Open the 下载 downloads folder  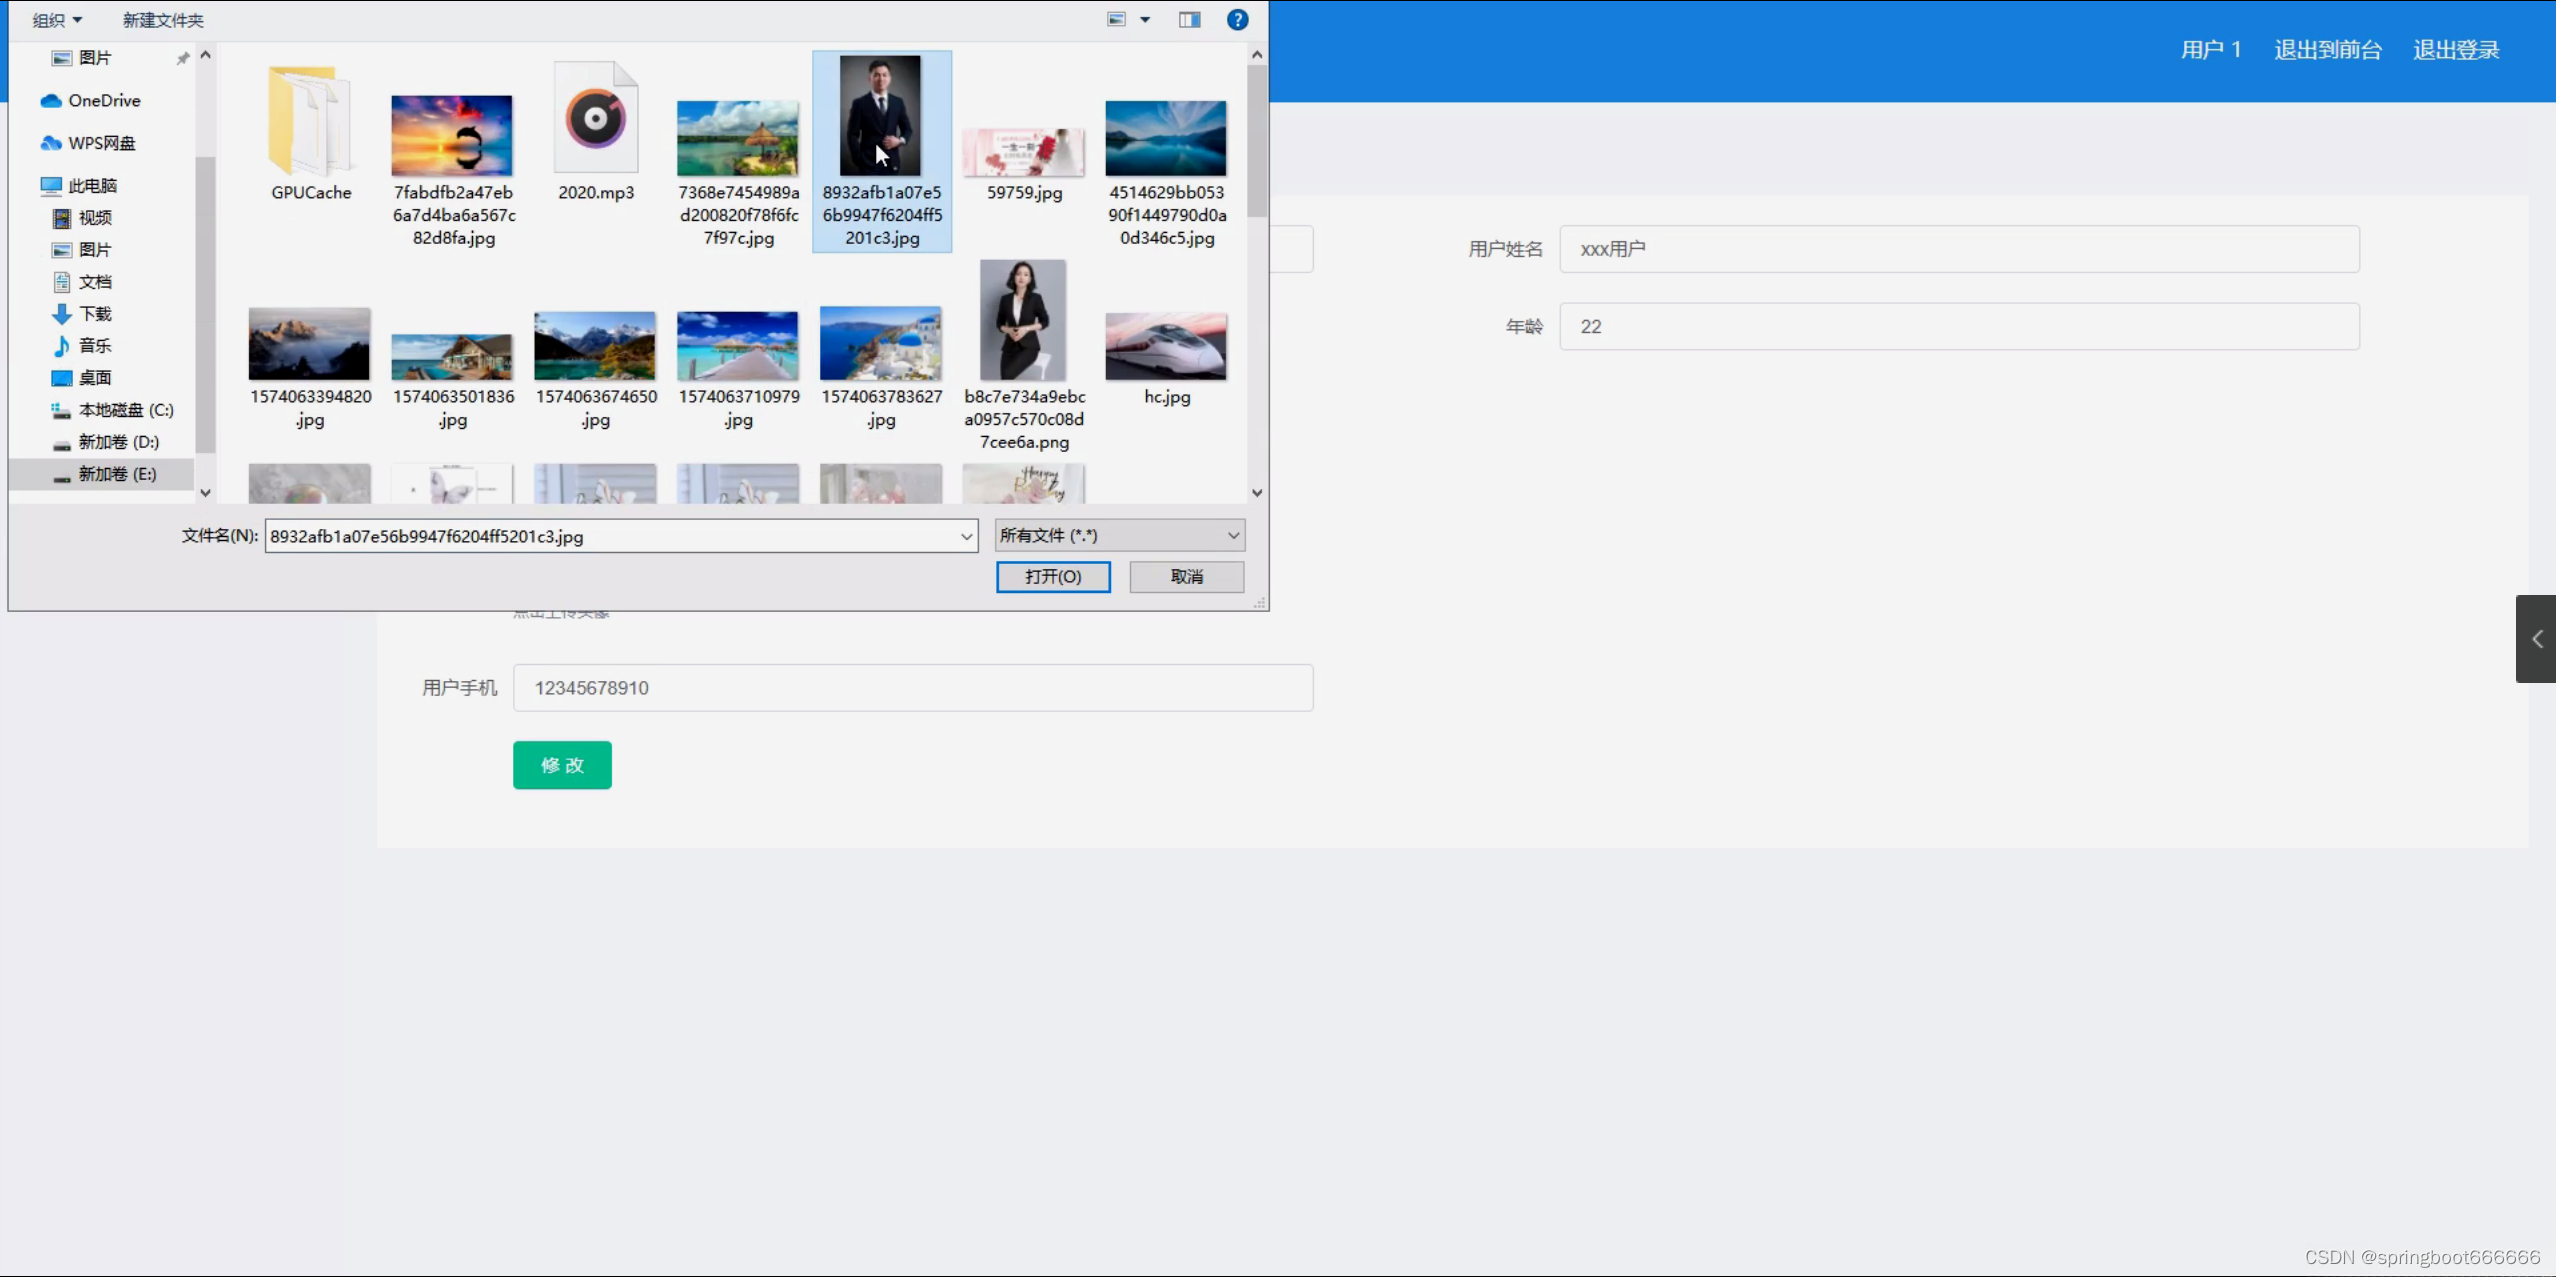point(95,314)
